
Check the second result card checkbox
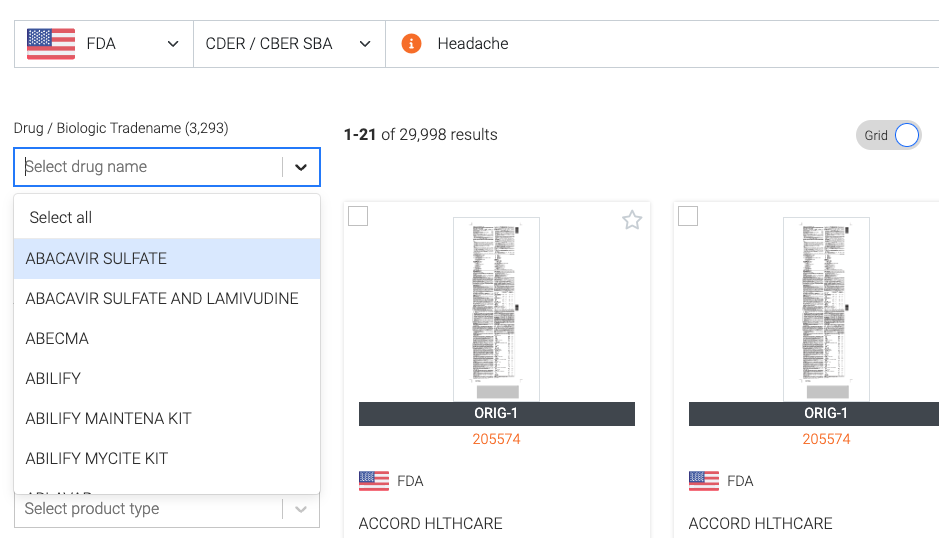click(688, 216)
